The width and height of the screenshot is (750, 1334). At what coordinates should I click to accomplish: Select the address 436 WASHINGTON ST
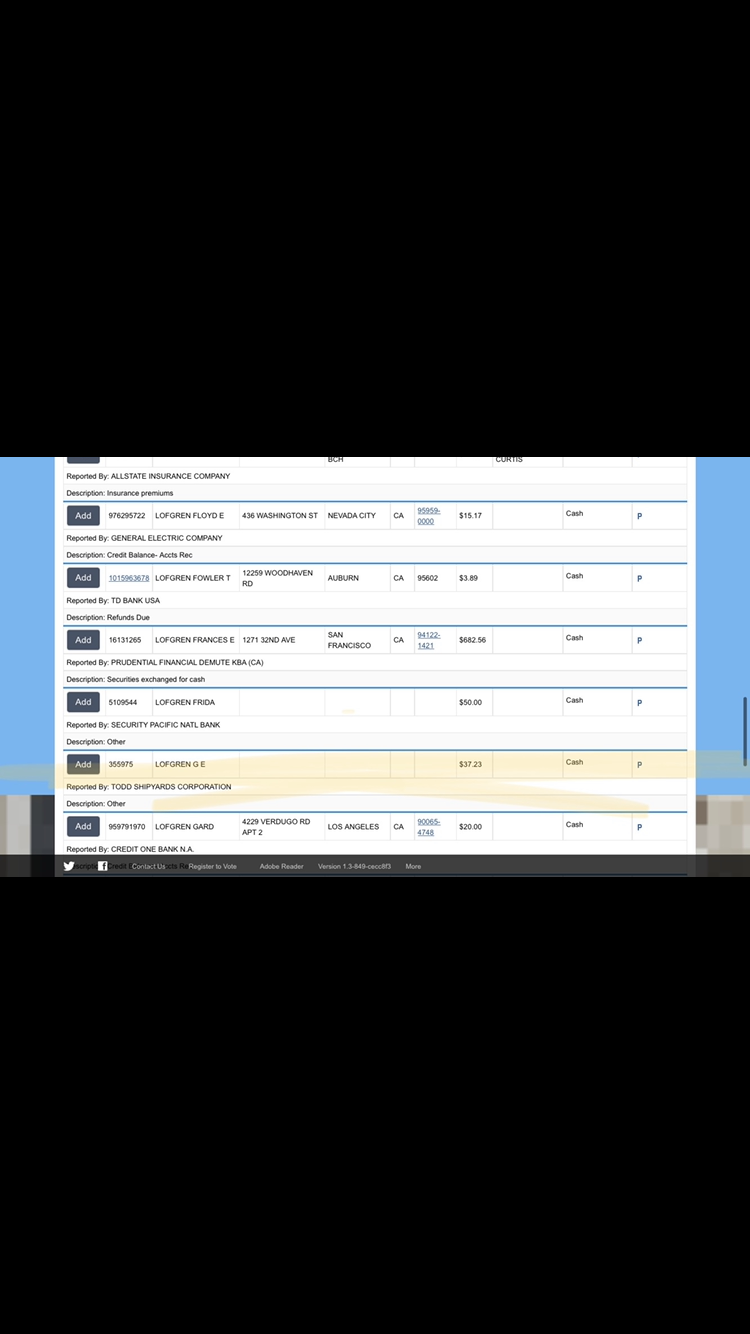point(280,516)
